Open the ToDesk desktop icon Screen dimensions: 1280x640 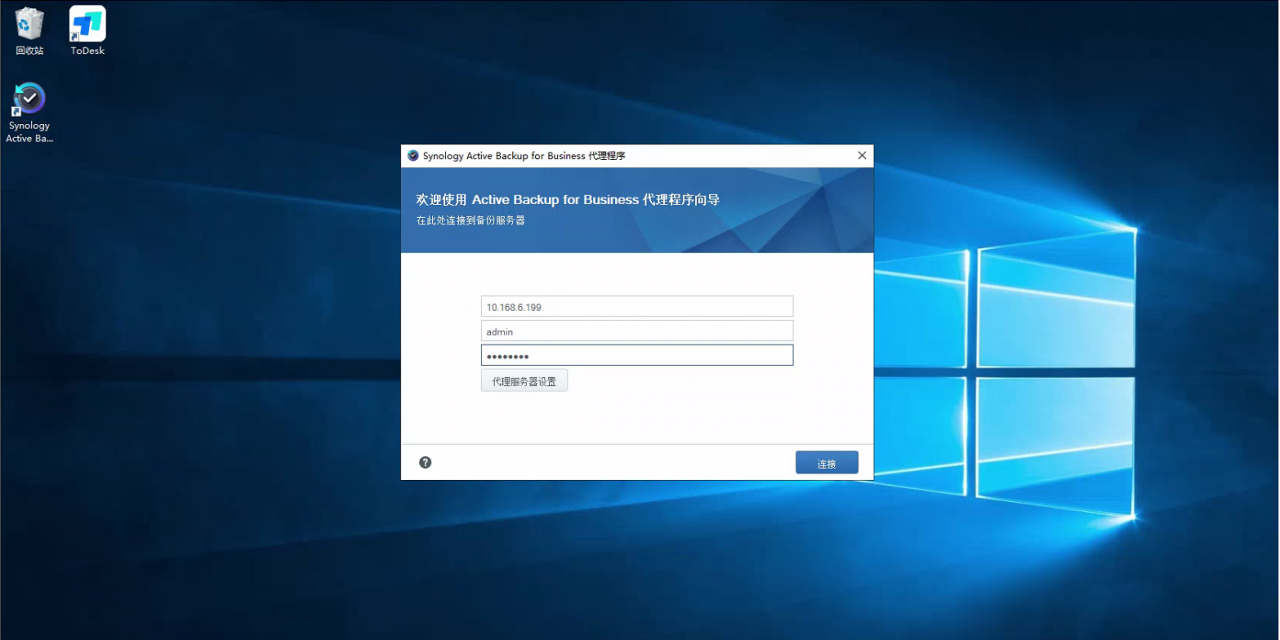[86, 24]
